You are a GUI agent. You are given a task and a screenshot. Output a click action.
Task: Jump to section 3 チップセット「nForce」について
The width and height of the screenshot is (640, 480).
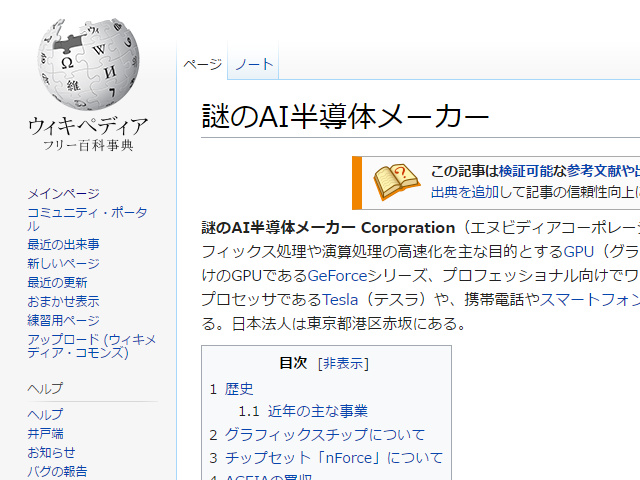(x=334, y=458)
